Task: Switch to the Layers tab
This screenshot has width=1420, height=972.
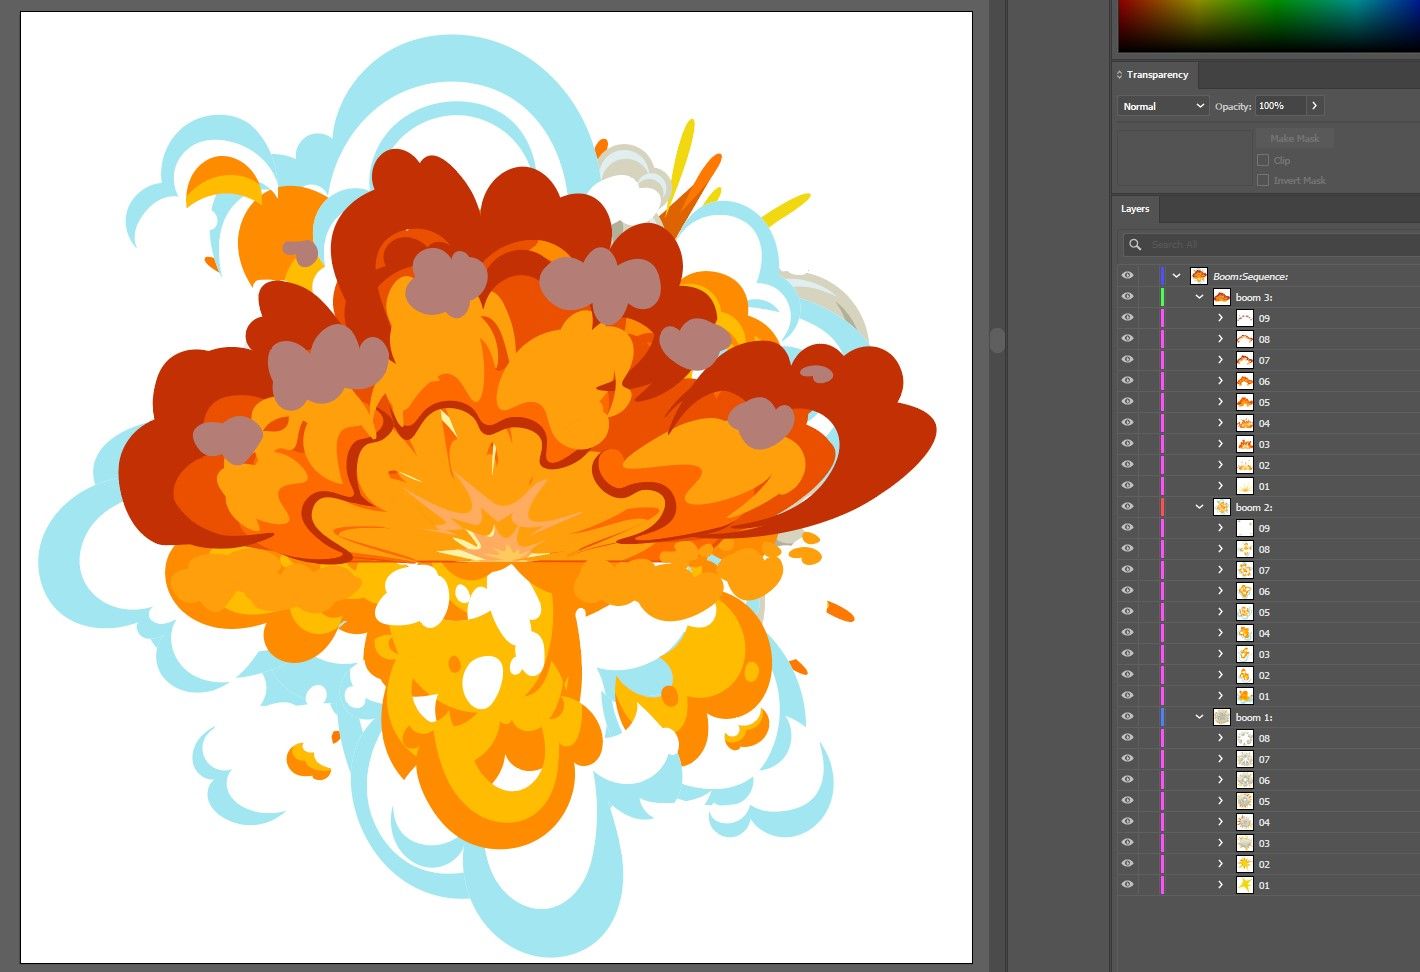Action: click(1135, 208)
